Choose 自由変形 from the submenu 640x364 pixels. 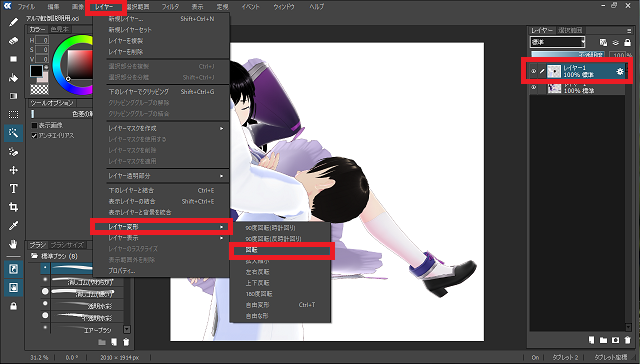[x=257, y=305]
